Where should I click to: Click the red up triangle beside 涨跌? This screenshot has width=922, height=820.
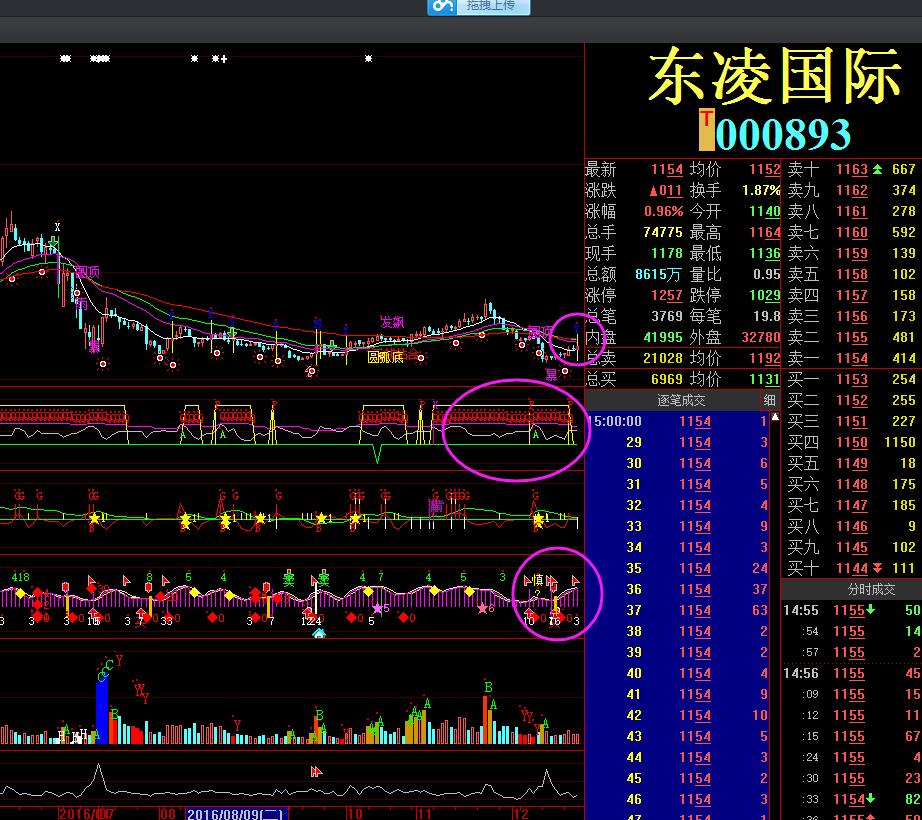[653, 190]
